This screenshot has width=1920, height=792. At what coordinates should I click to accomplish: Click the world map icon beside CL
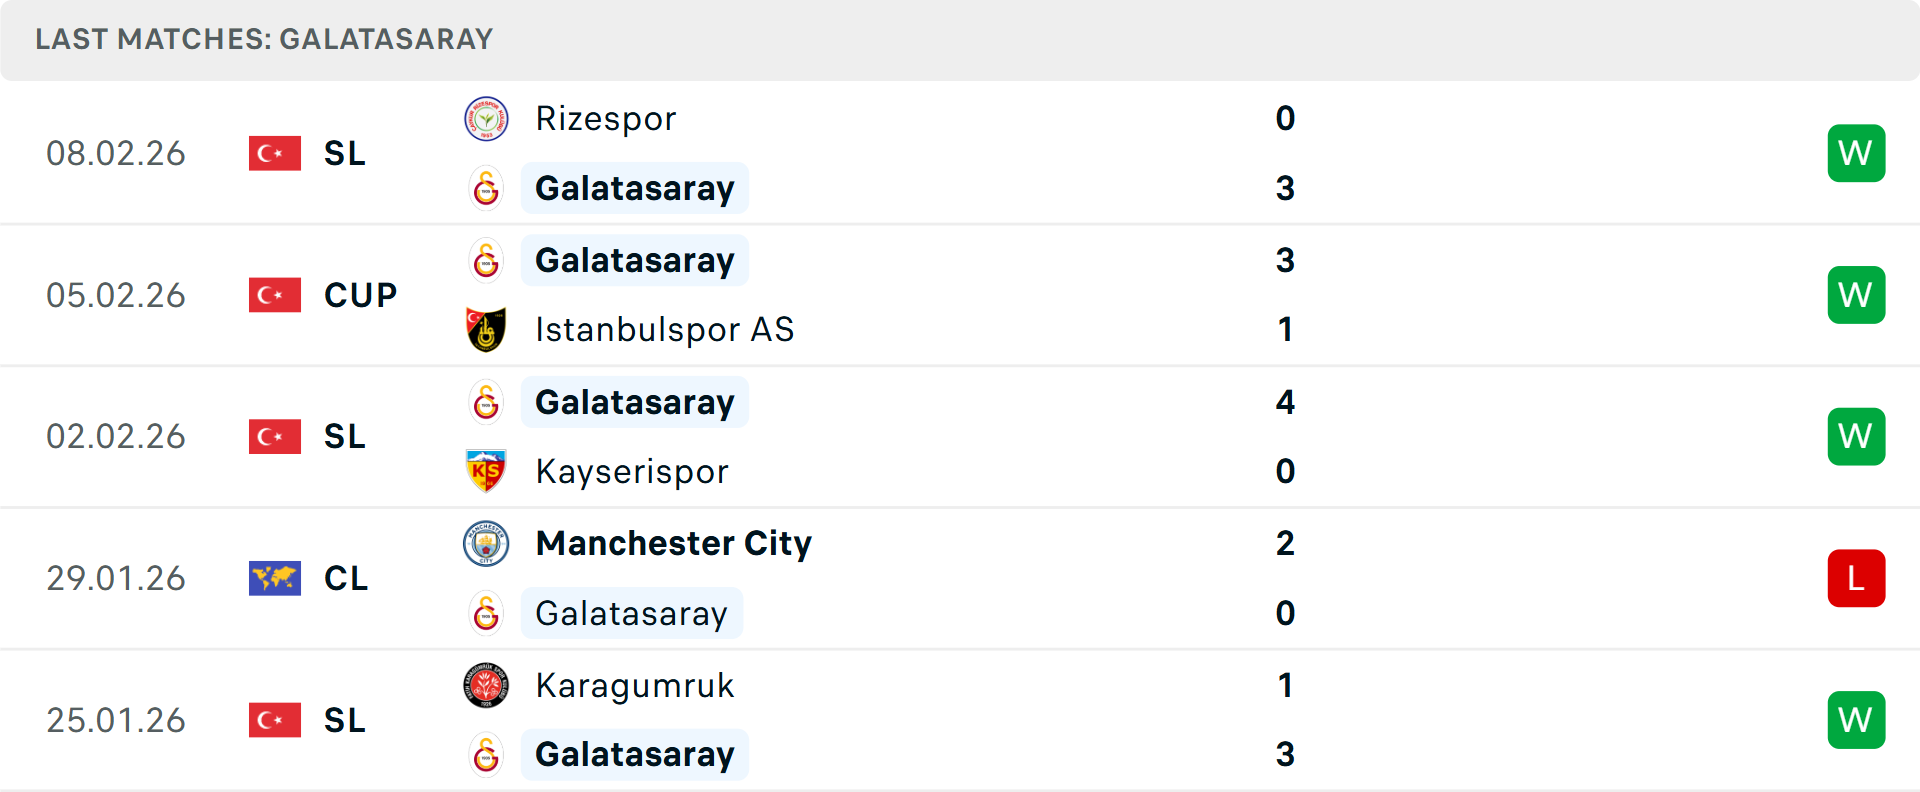(x=274, y=578)
